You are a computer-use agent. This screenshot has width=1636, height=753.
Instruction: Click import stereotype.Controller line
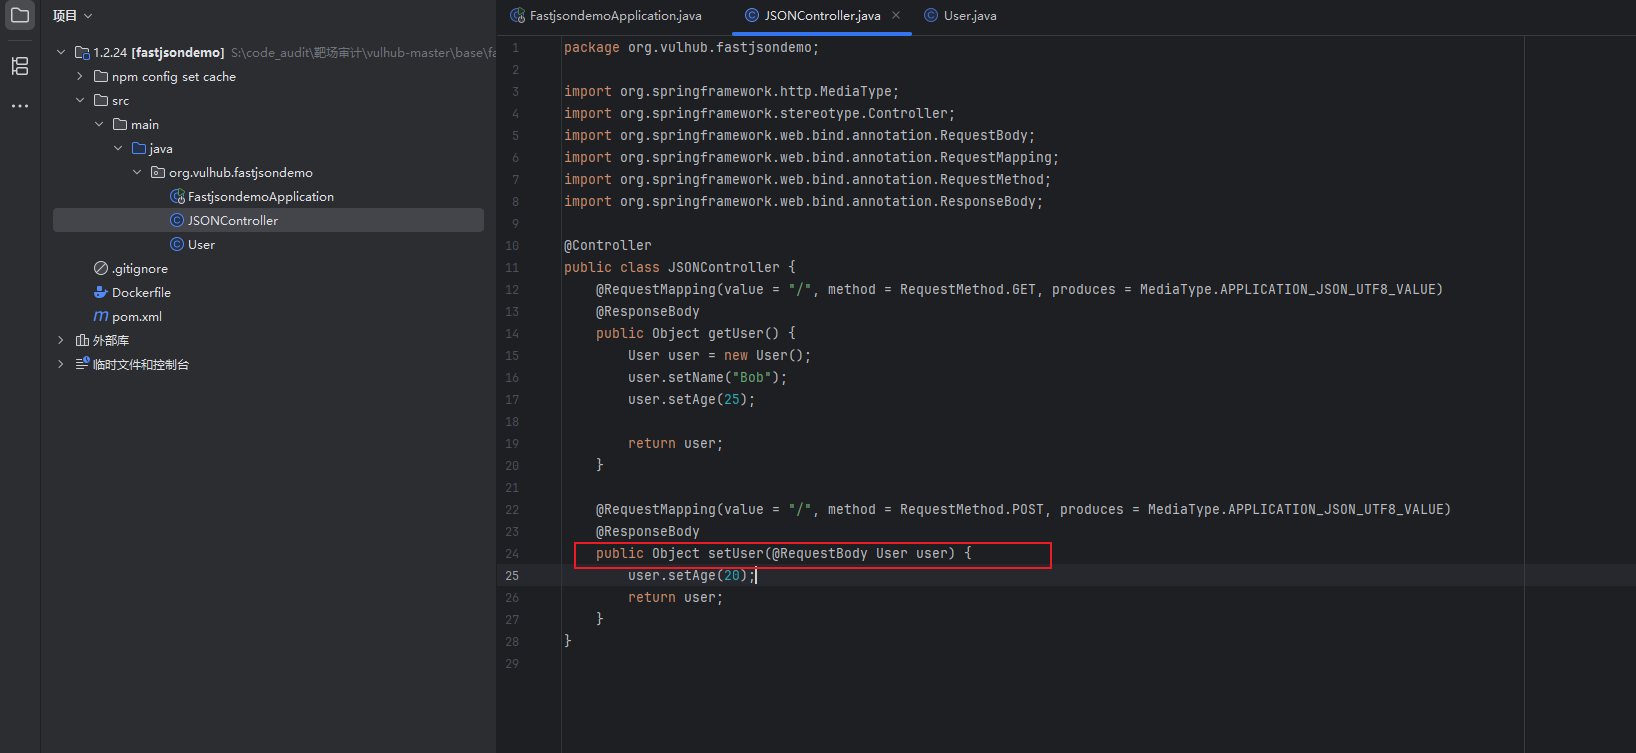760,114
